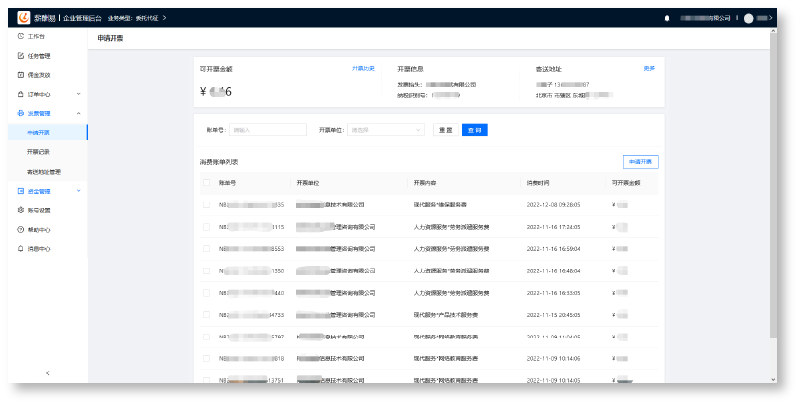Screen dimensions: 799x405
Task: Go to 寄送地址管理 submenu item
Action: coord(50,171)
